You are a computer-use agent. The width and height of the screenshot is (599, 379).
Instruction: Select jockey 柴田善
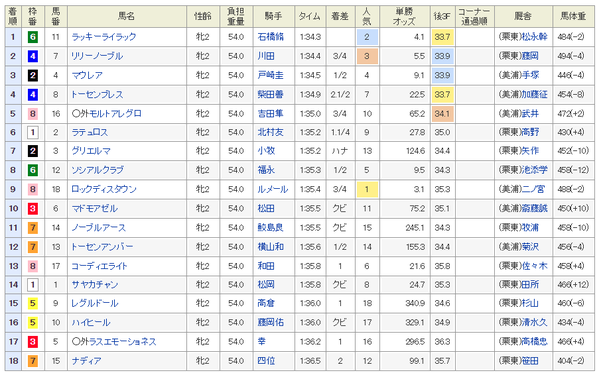point(270,94)
